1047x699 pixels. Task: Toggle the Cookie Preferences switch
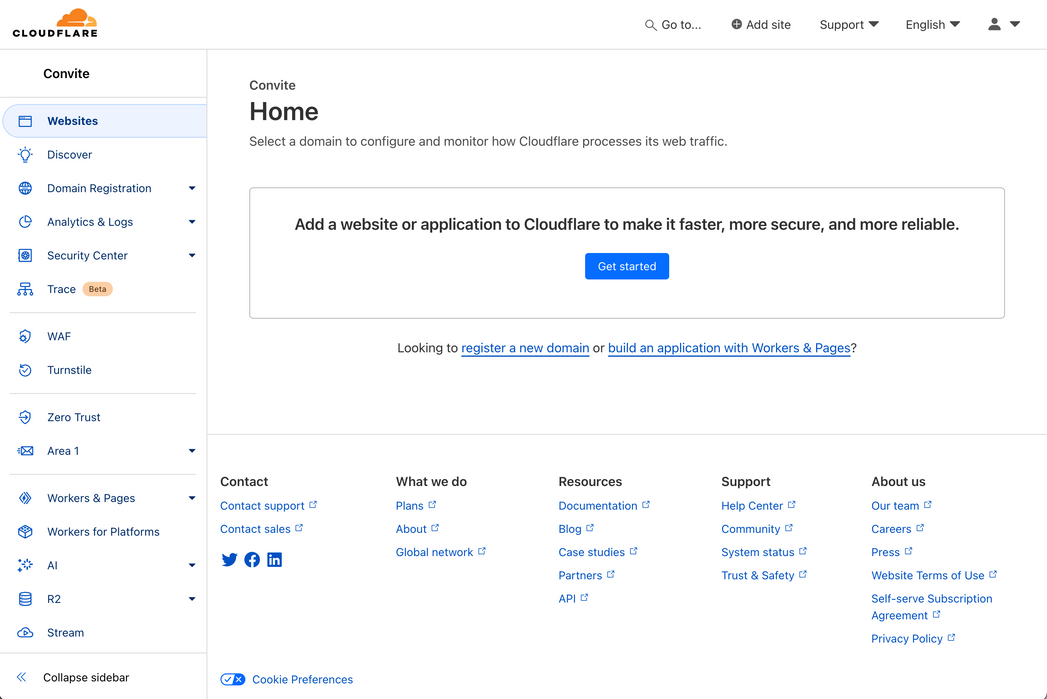[233, 680]
